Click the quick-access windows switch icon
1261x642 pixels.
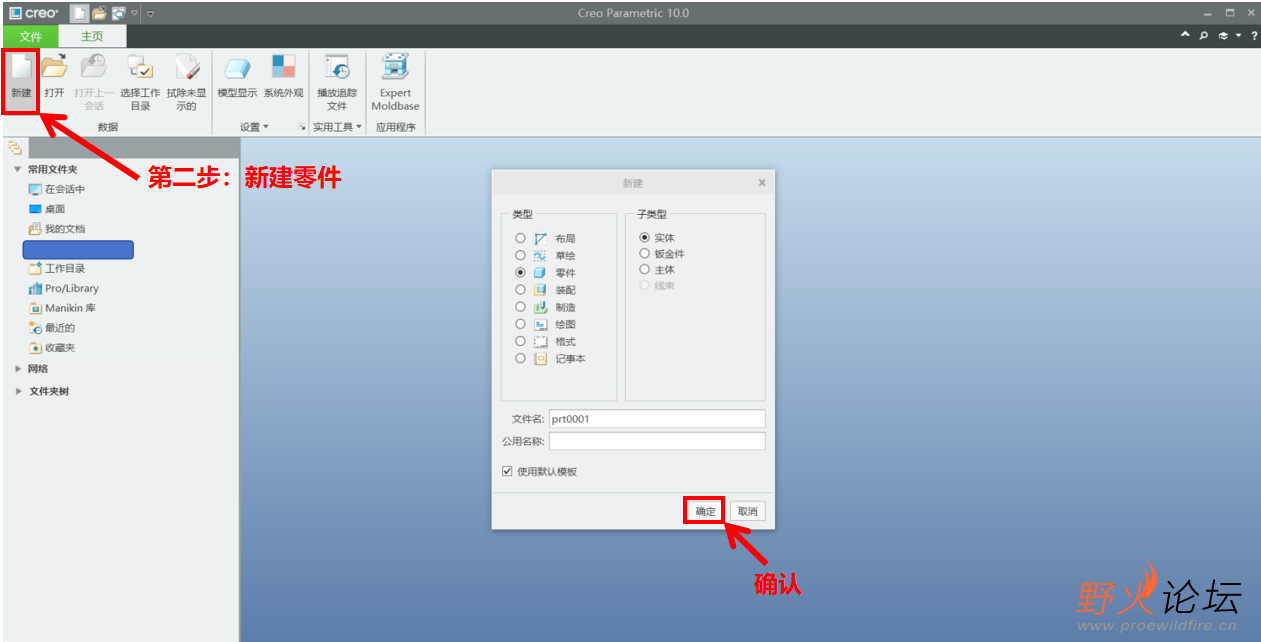pos(118,13)
